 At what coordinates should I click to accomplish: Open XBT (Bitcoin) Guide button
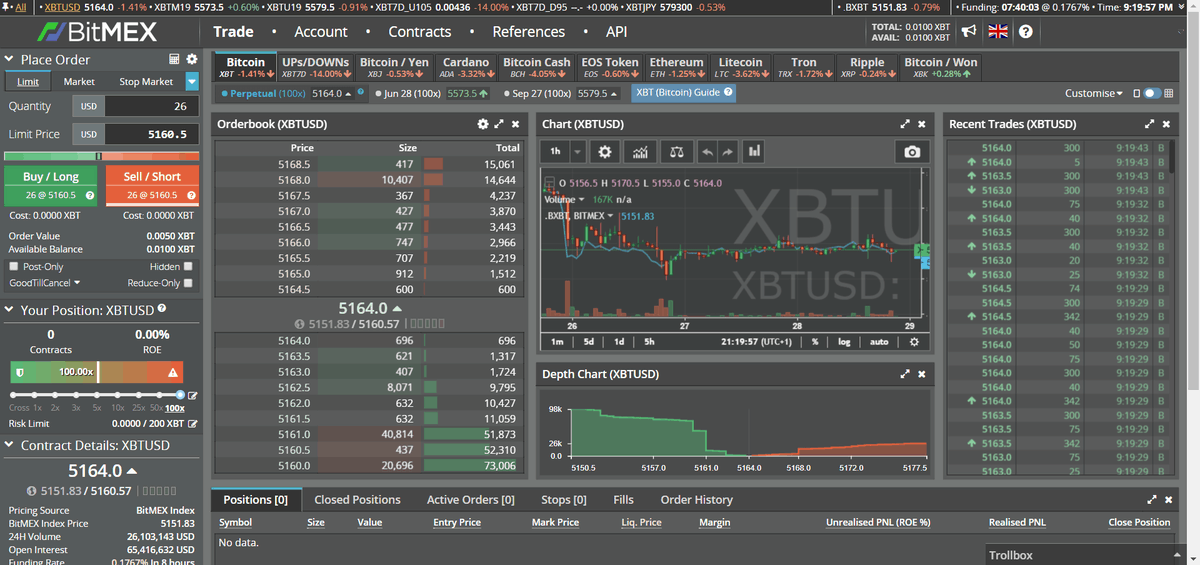tap(685, 93)
